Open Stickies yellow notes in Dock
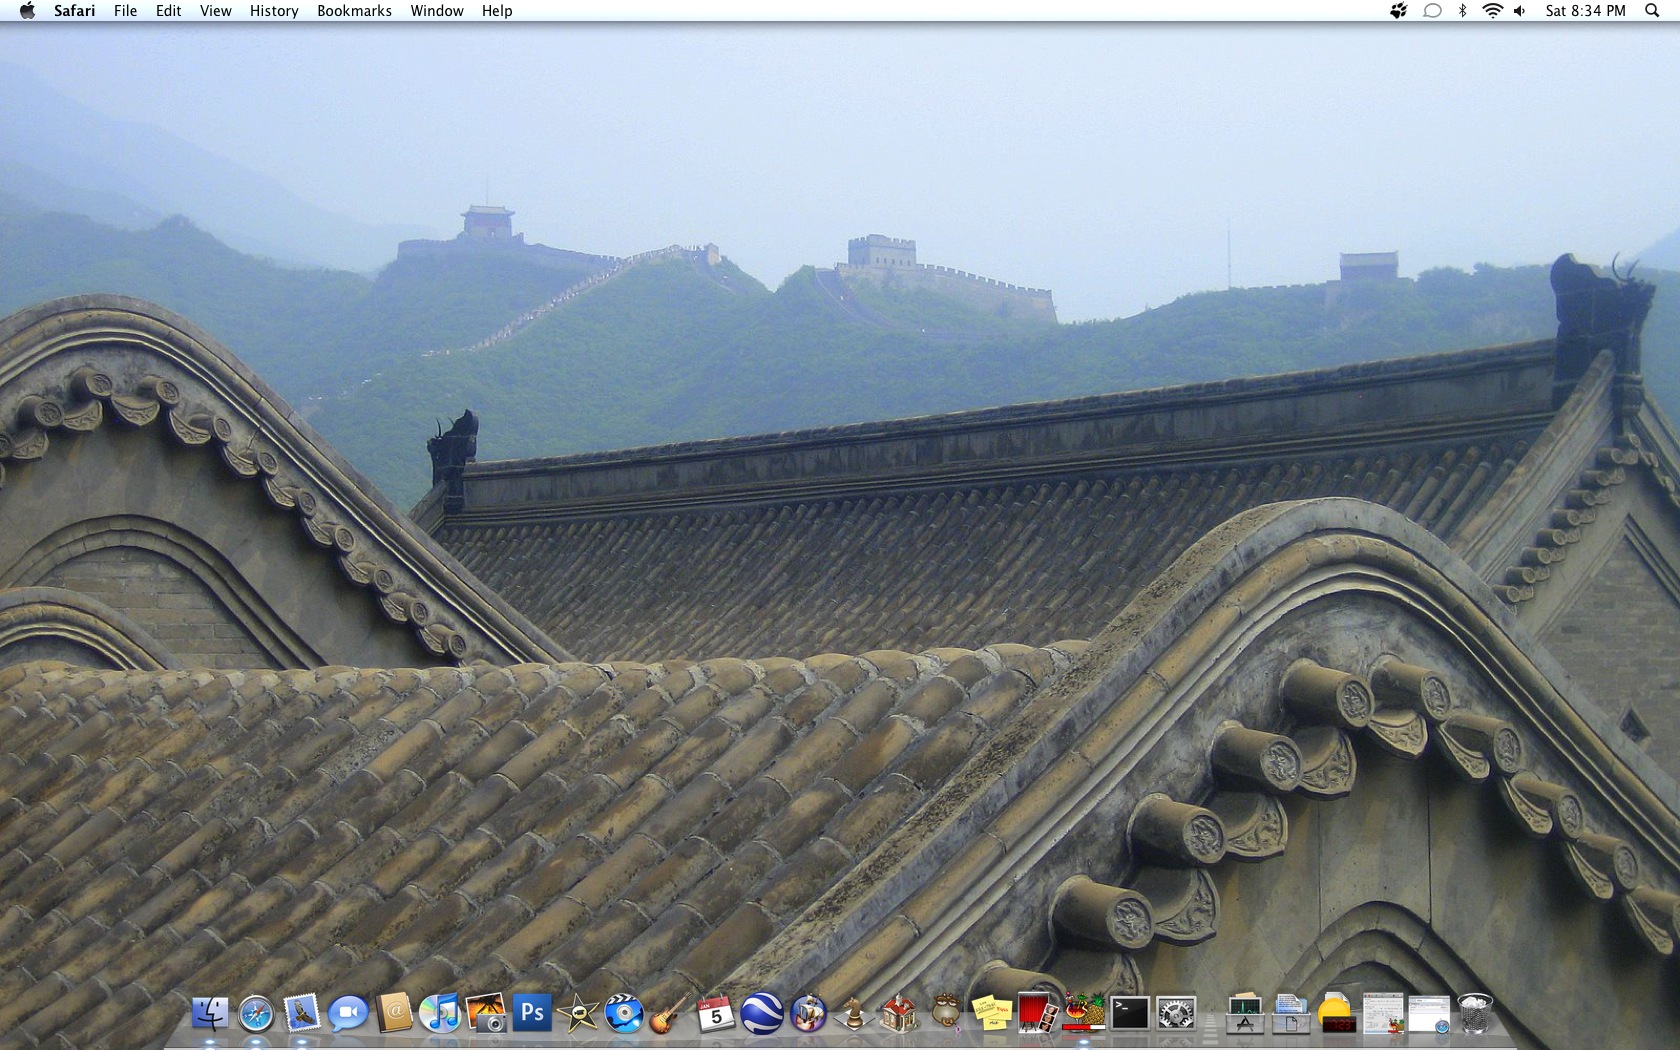1680x1050 pixels. coord(992,1013)
